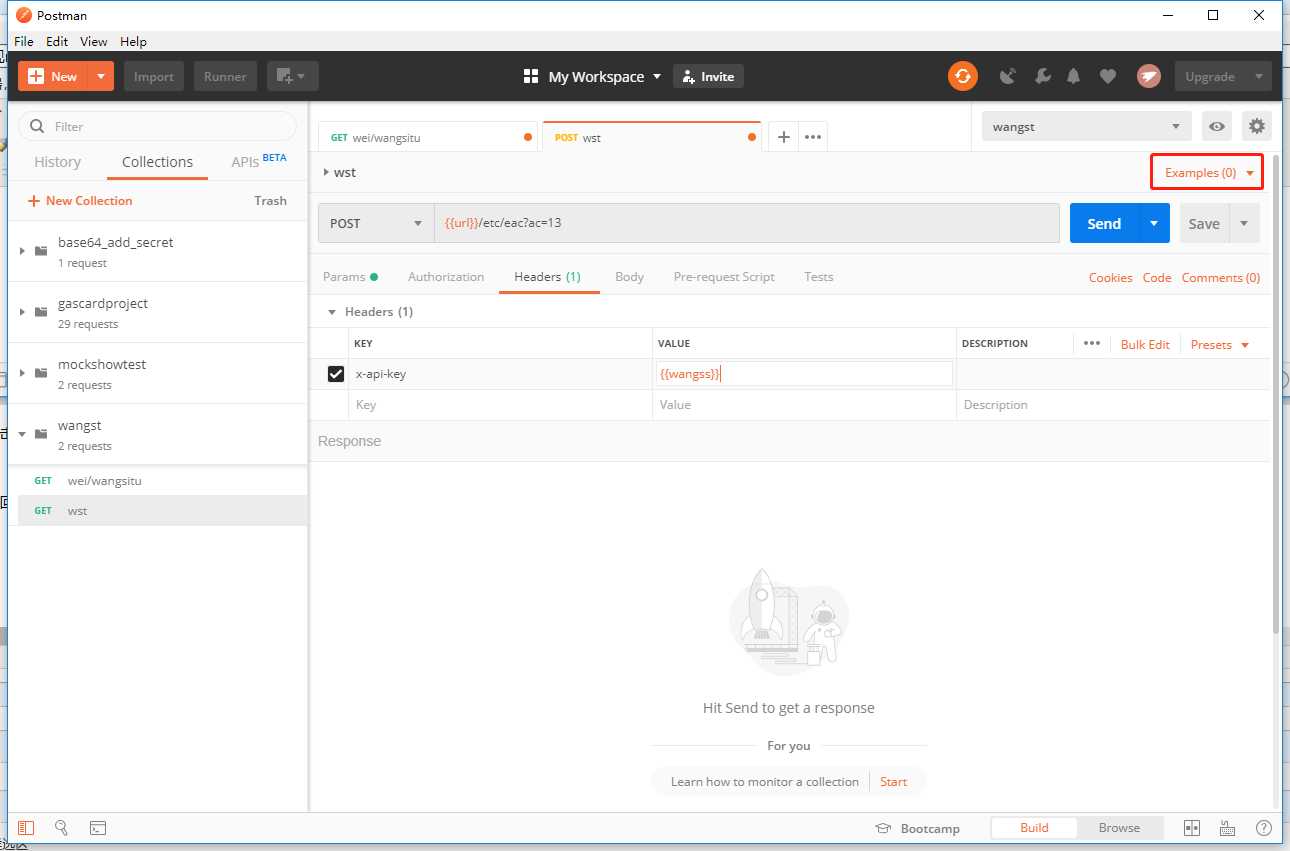1290x851 pixels.
Task: Click New Collection link
Action: click(80, 200)
